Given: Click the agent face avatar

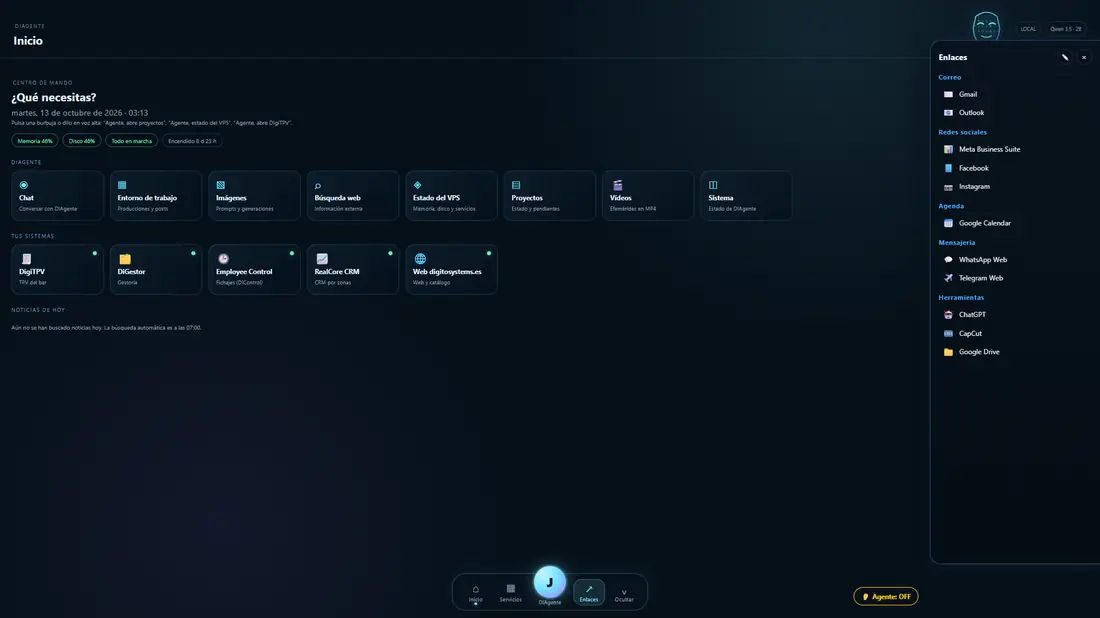Looking at the screenshot, I should (x=986, y=27).
